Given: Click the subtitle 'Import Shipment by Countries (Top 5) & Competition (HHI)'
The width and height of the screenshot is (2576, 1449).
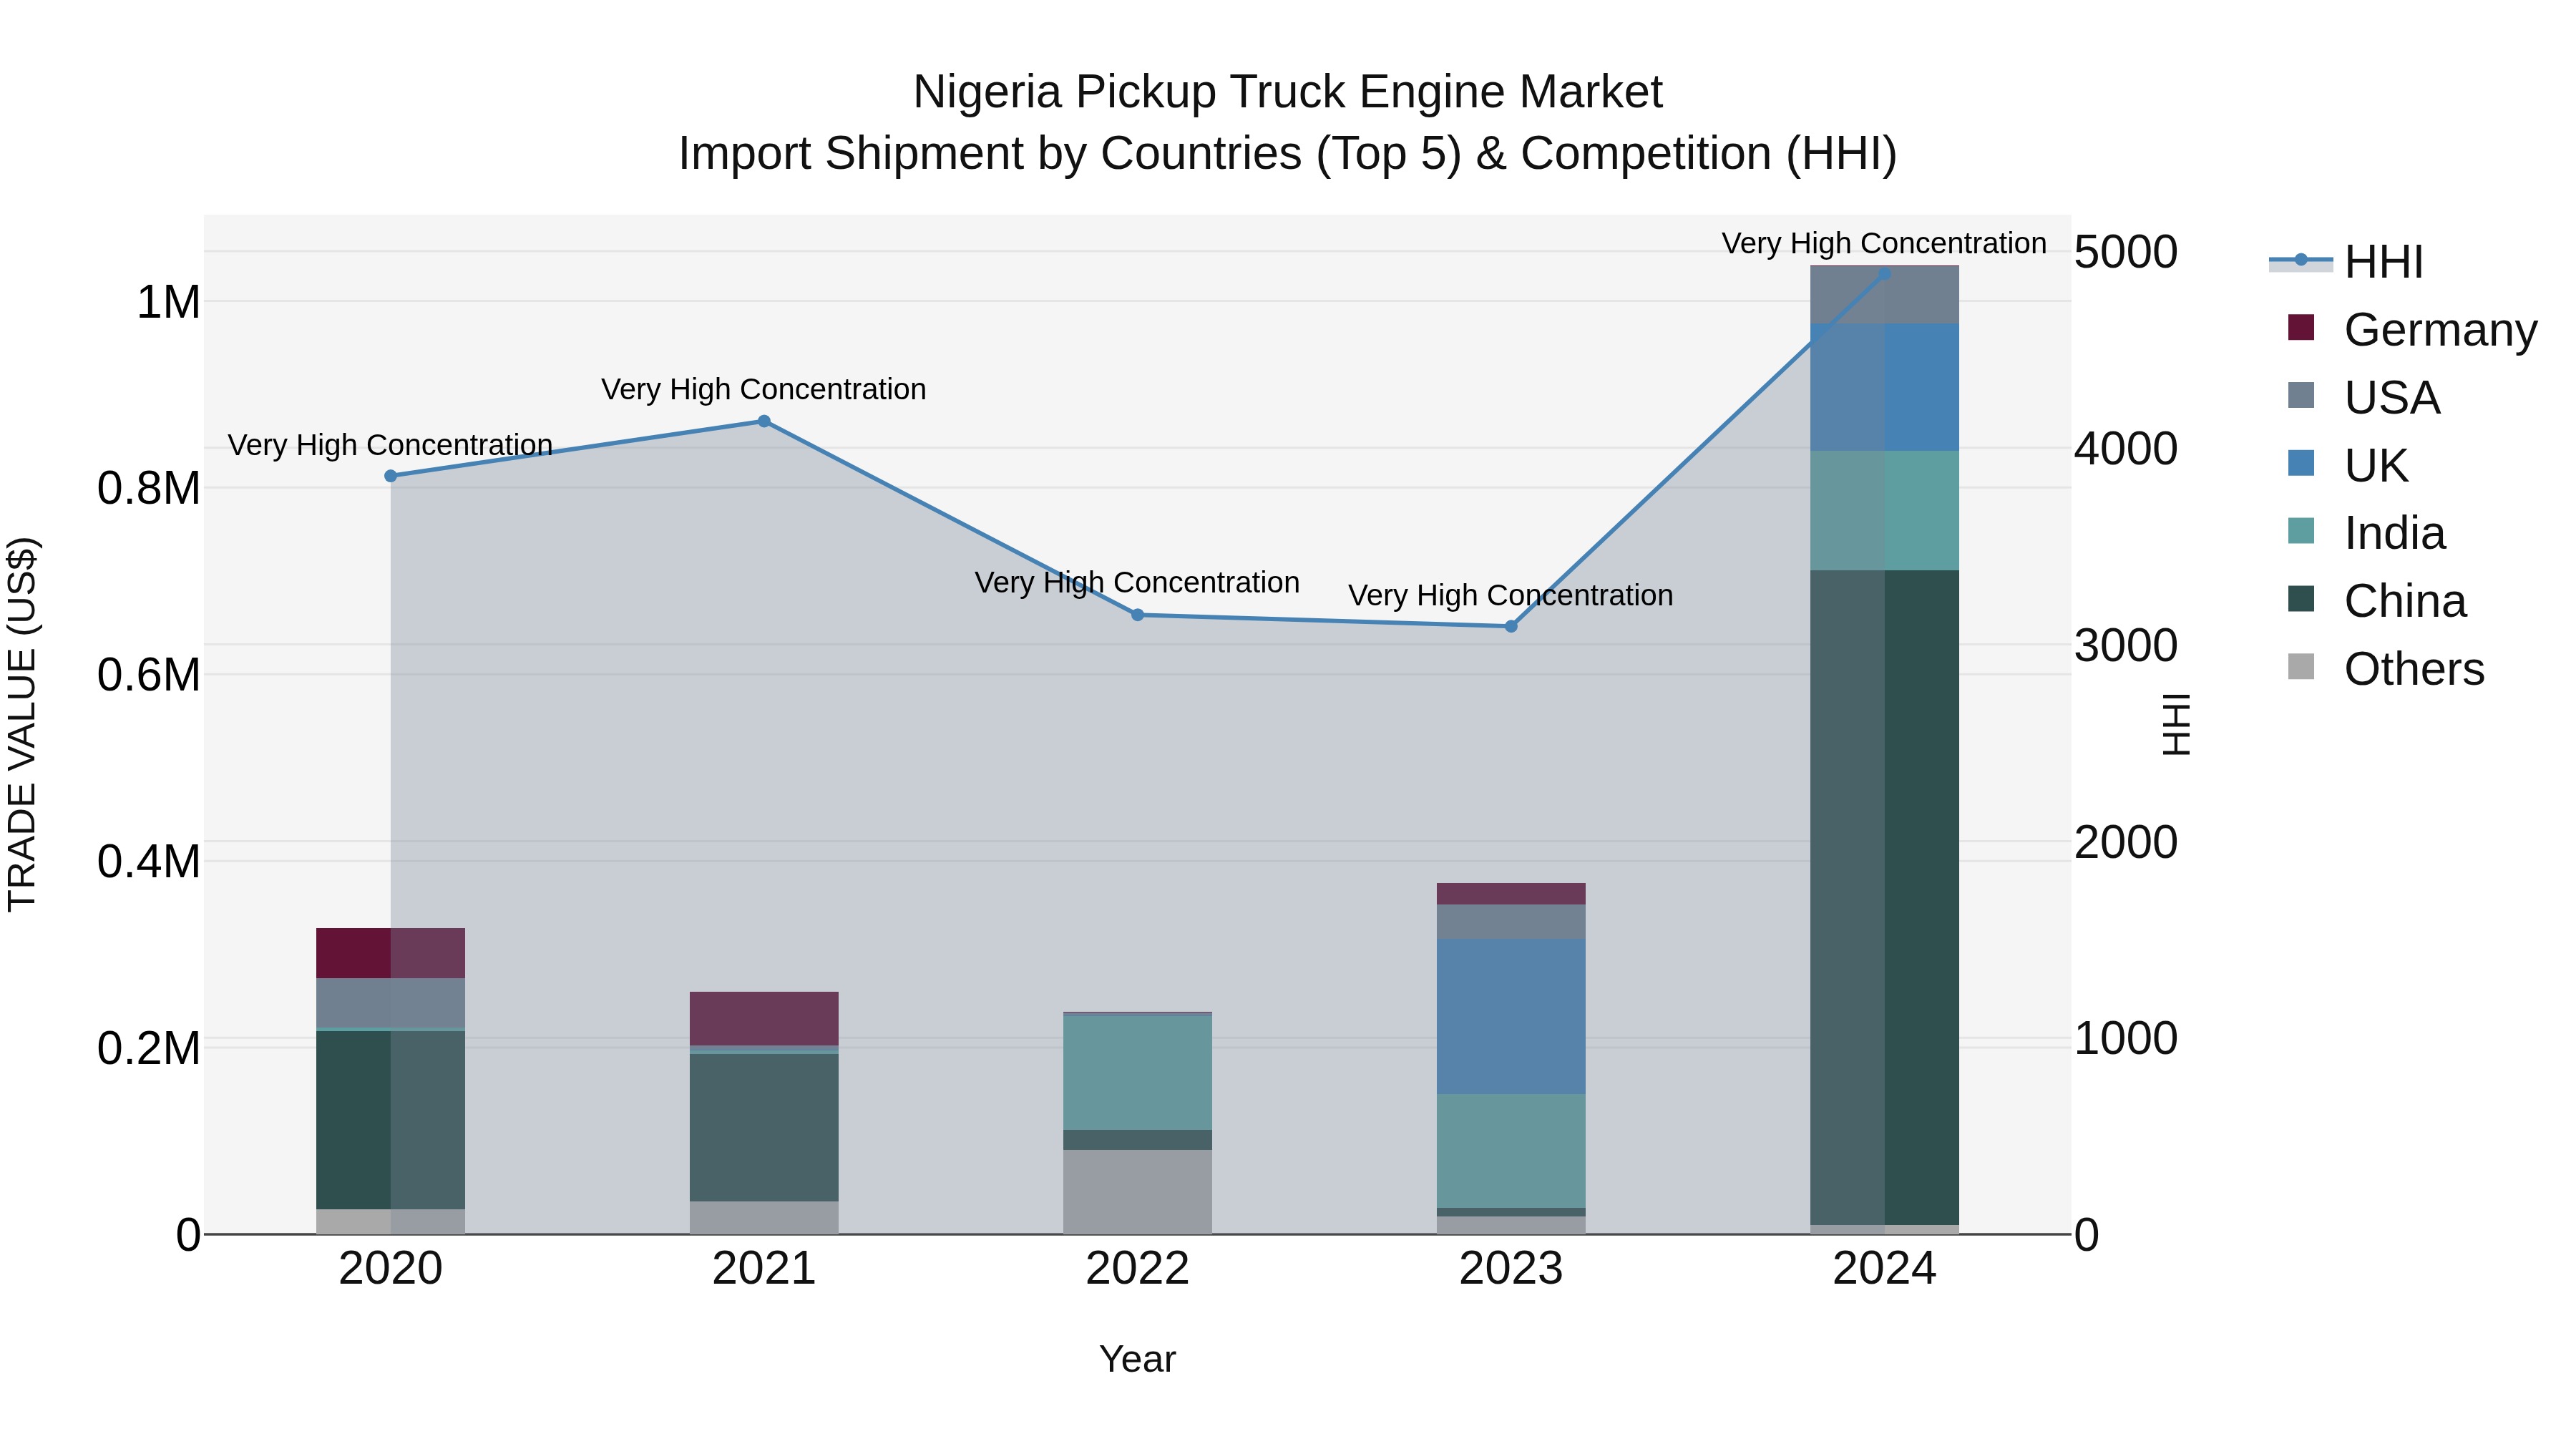Looking at the screenshot, I should 1288,154.
